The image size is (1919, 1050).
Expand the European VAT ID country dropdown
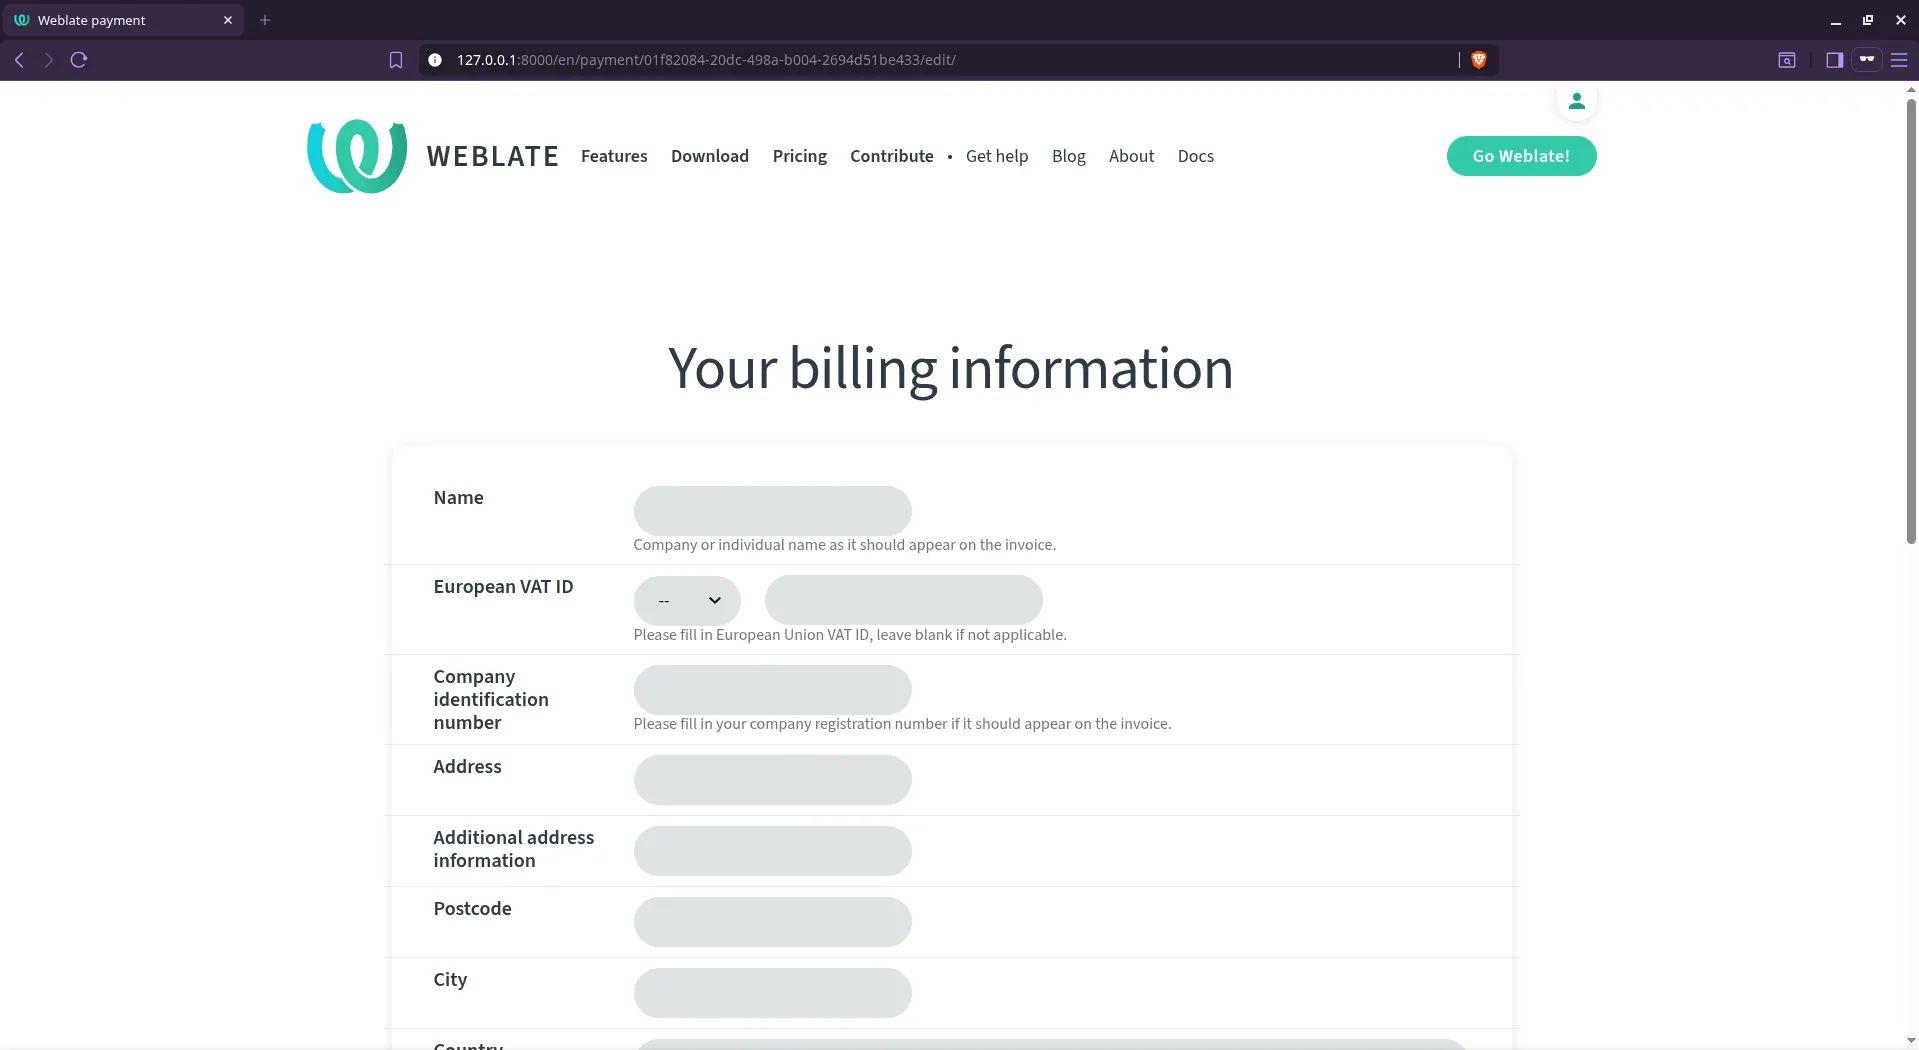tap(687, 601)
